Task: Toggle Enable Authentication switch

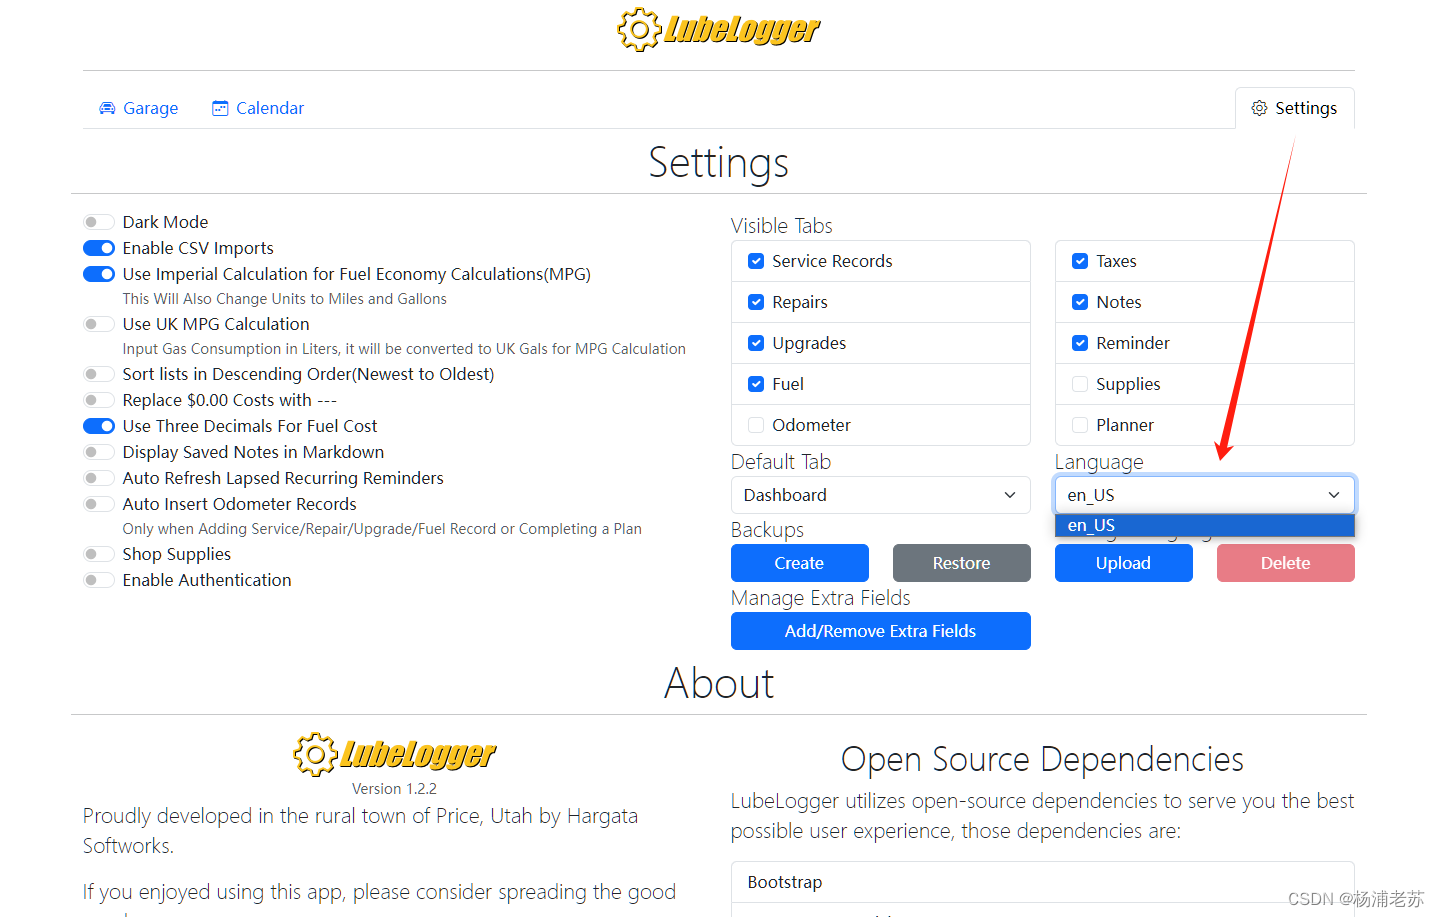Action: 99,580
